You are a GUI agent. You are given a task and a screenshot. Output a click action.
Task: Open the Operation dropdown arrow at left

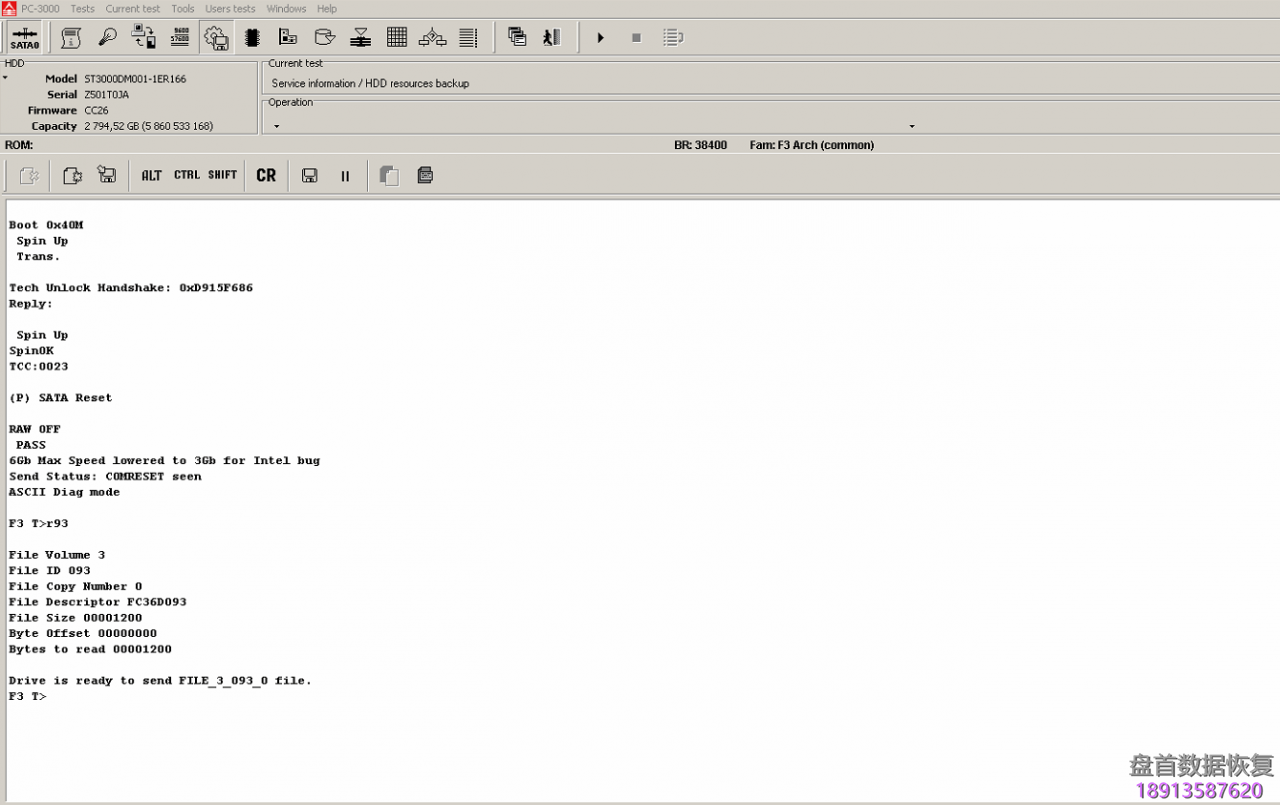(276, 126)
